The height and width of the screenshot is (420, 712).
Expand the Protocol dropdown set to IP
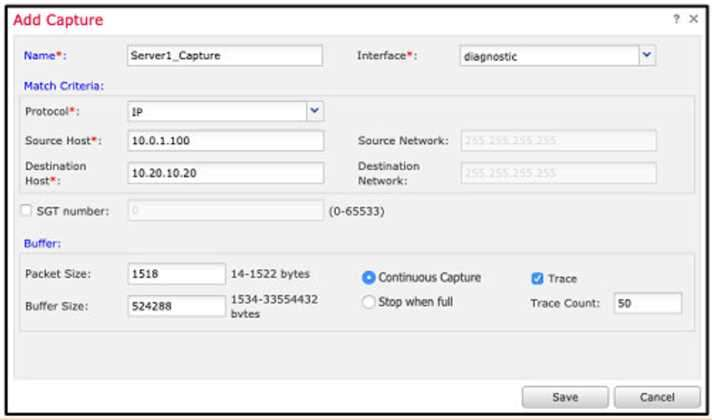click(315, 111)
